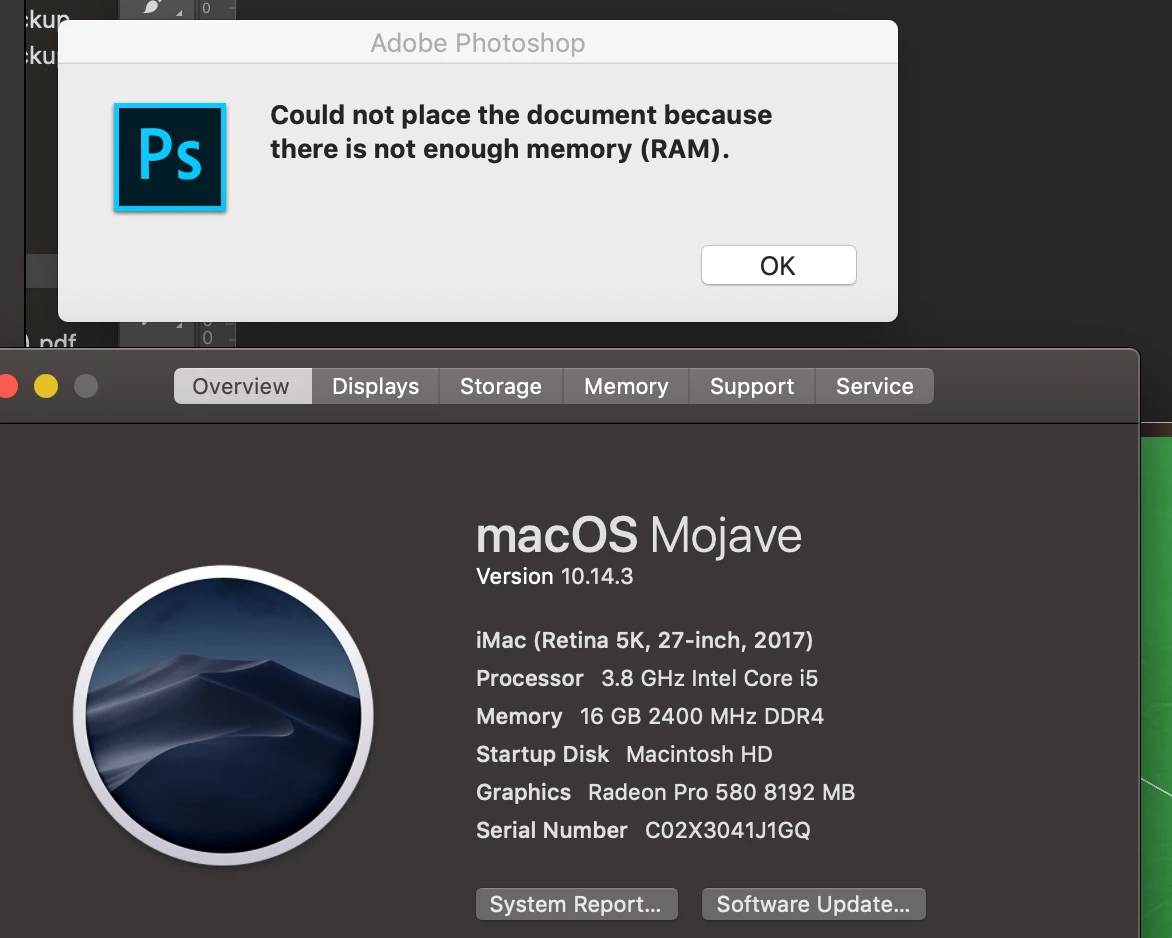Click 'iMac (Retina 5K, 27-inch, 2017)' text
The height and width of the screenshot is (938, 1172).
644,641
